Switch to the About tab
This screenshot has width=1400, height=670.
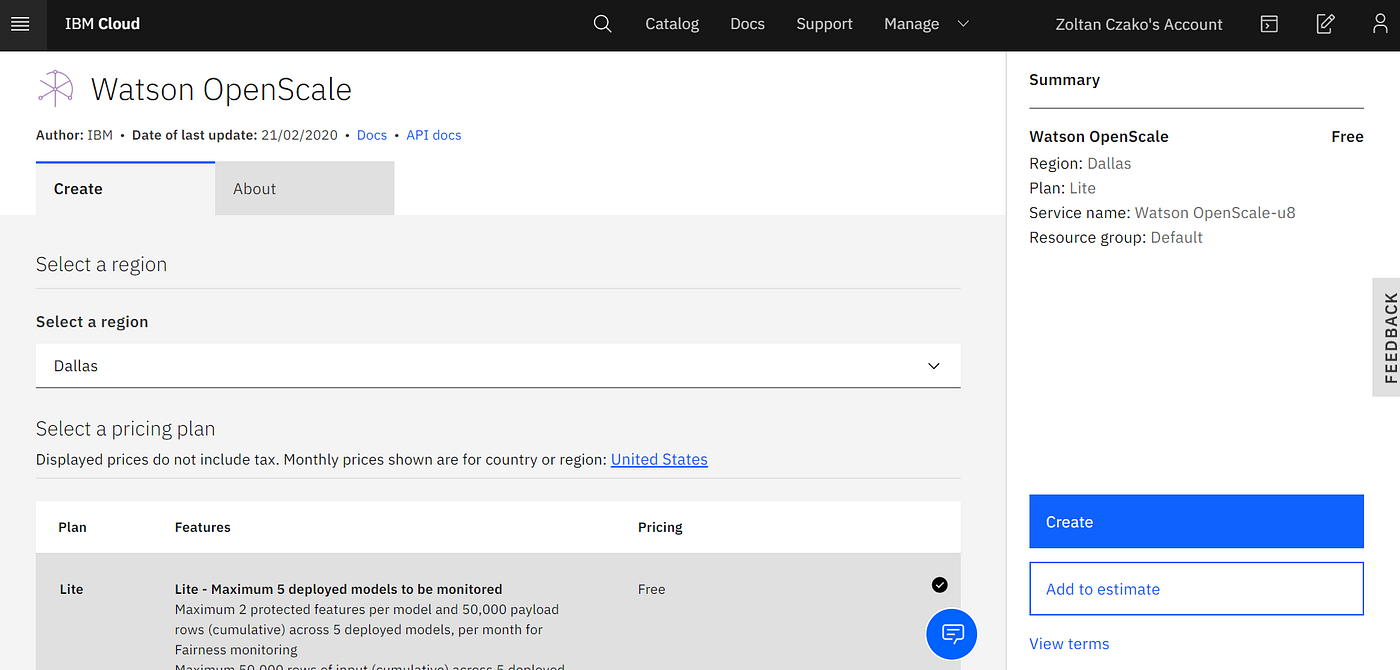(305, 189)
